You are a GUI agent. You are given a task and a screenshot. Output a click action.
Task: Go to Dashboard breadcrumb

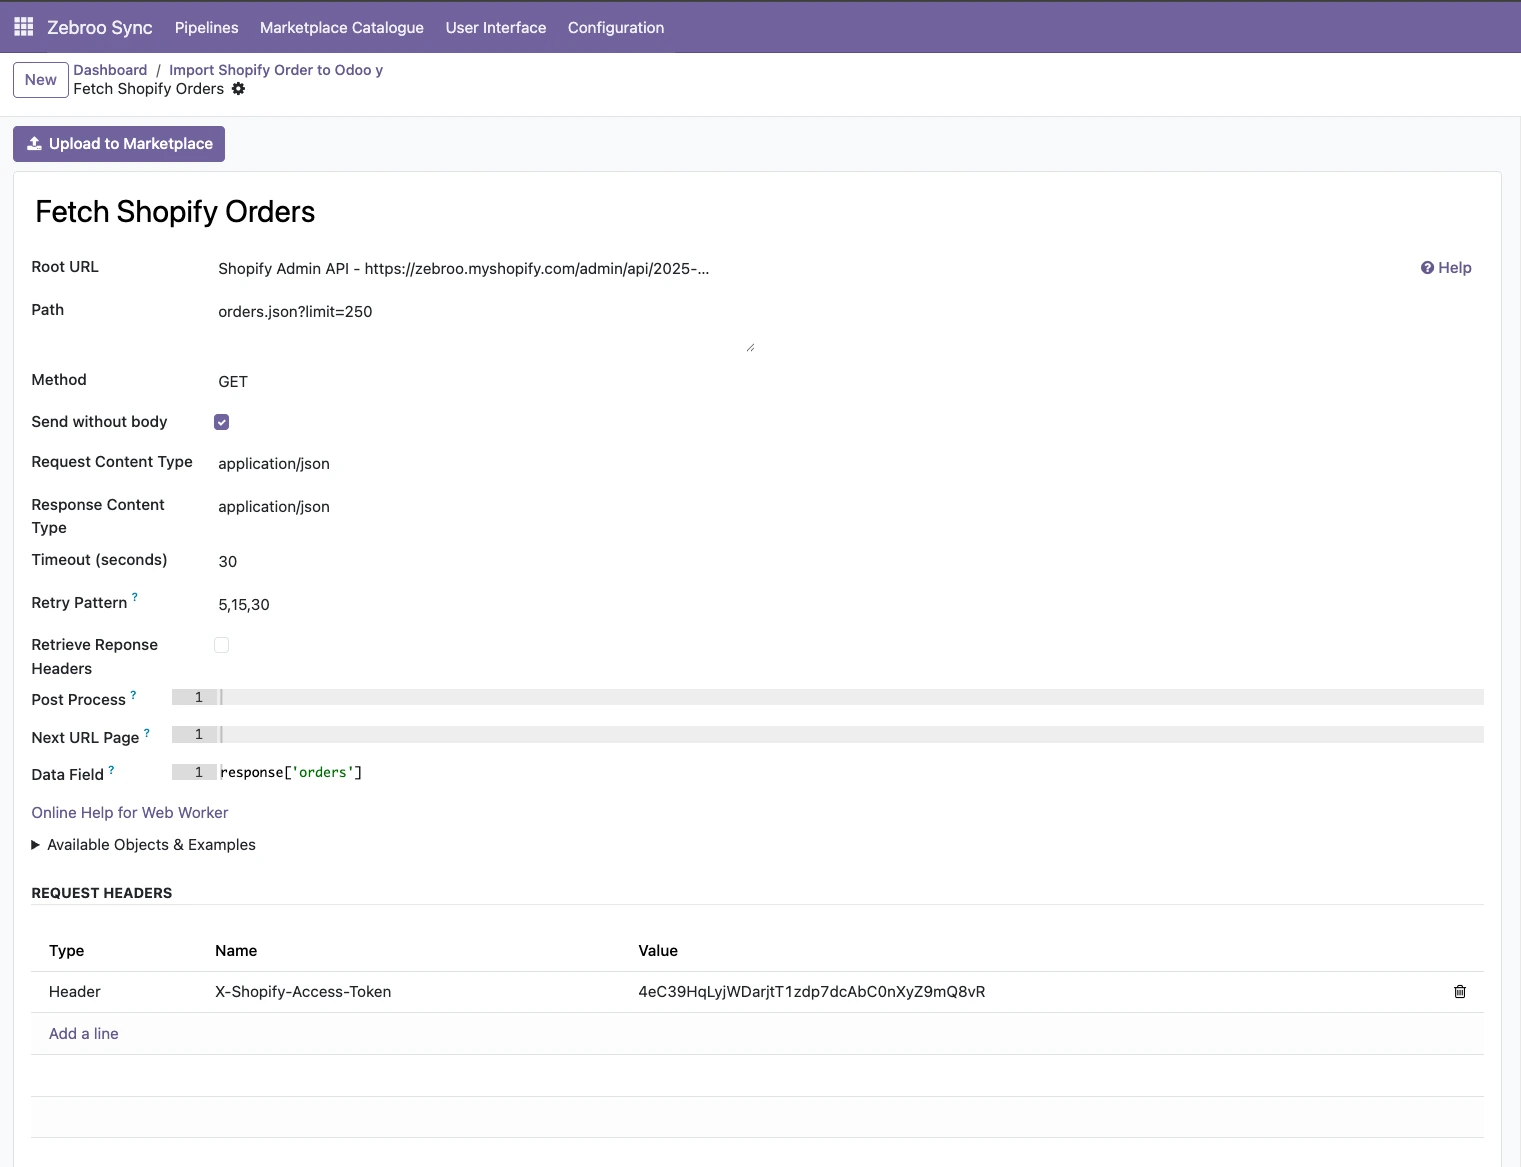coord(110,70)
